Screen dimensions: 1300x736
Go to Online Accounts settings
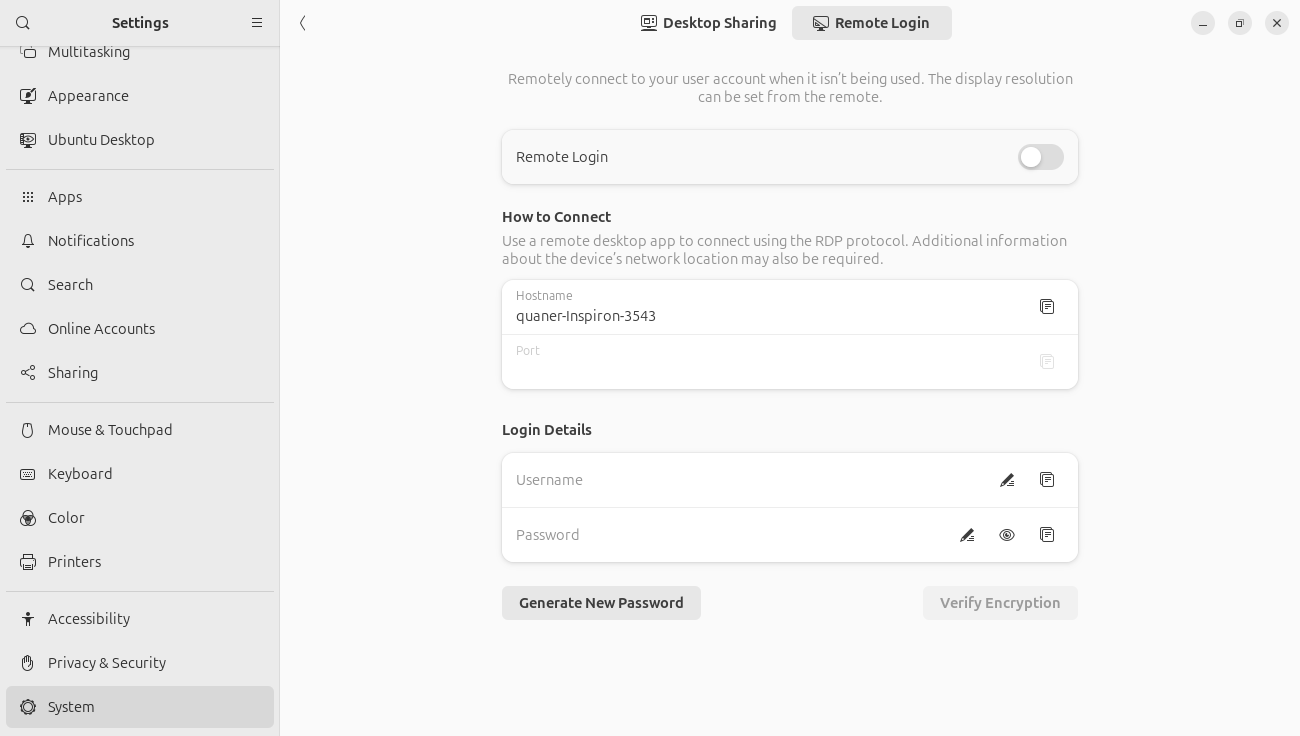(x=101, y=329)
